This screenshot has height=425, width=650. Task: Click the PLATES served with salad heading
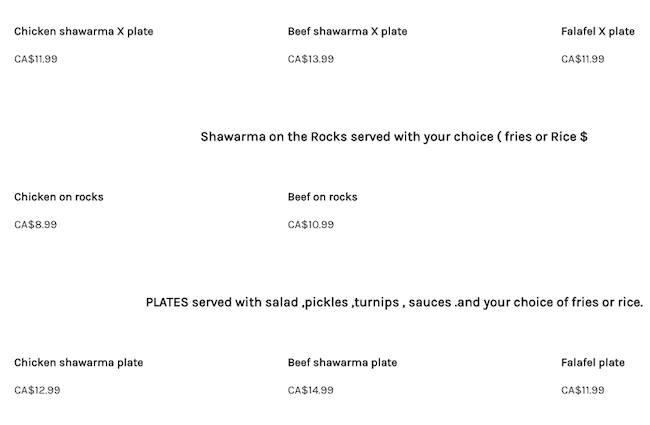click(x=394, y=302)
